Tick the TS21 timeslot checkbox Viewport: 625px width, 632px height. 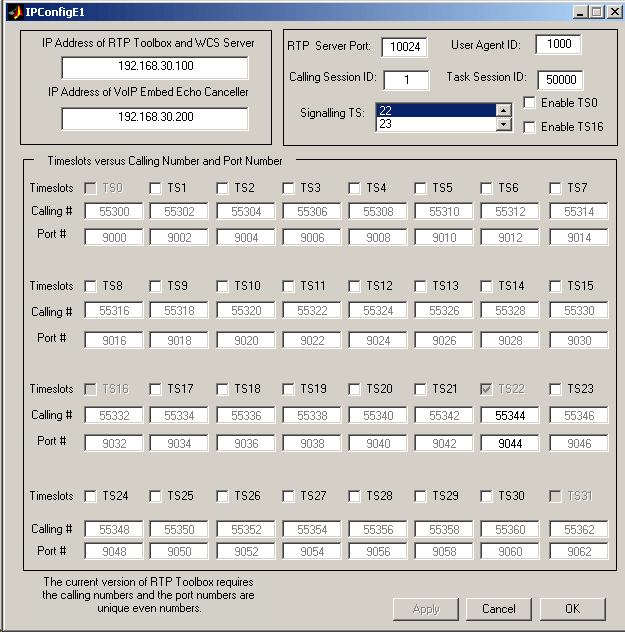point(420,389)
